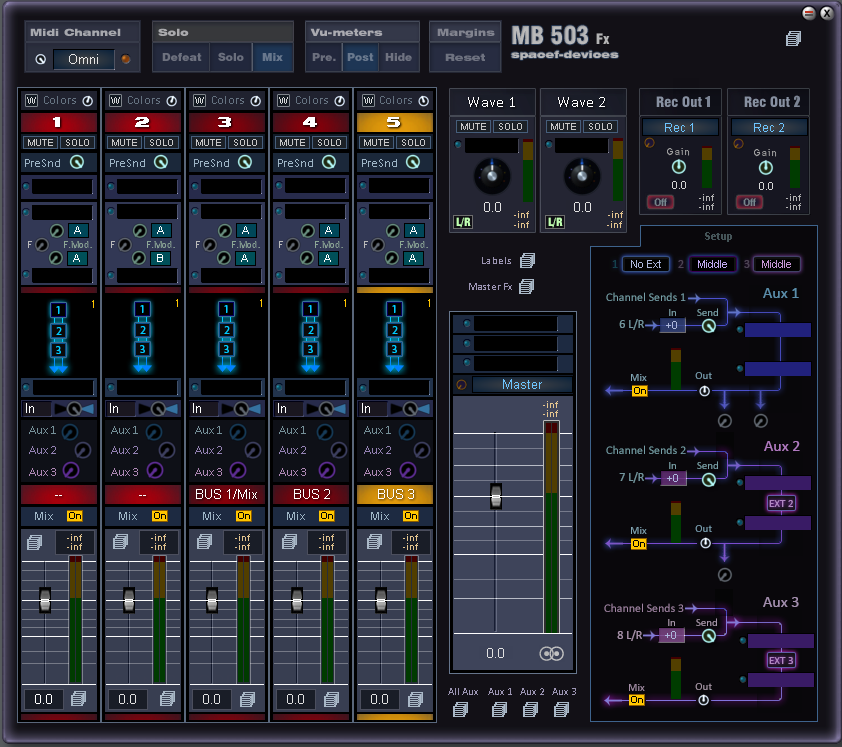Click the Aux 2 pages icon at bottom
Screen dimensions: 842x747
[531, 709]
